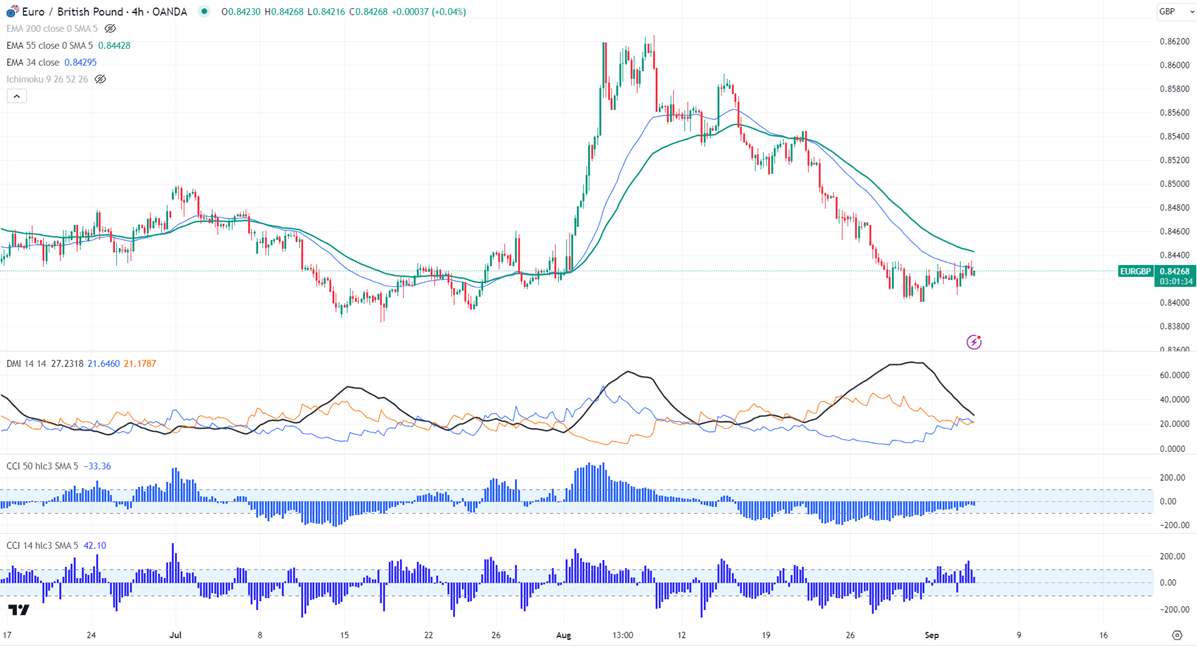Screen dimensions: 1197x647
Task: Click the CCI 14 value 42.10
Action: click(x=95, y=546)
